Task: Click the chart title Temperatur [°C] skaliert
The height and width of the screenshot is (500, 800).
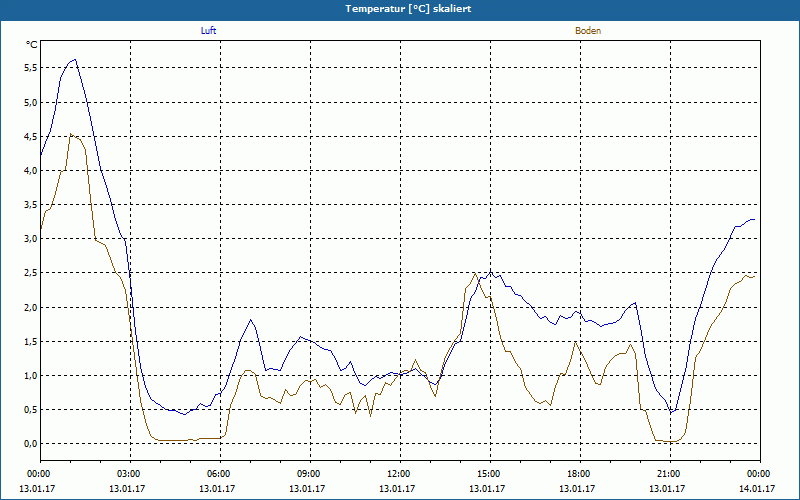Action: coord(408,9)
